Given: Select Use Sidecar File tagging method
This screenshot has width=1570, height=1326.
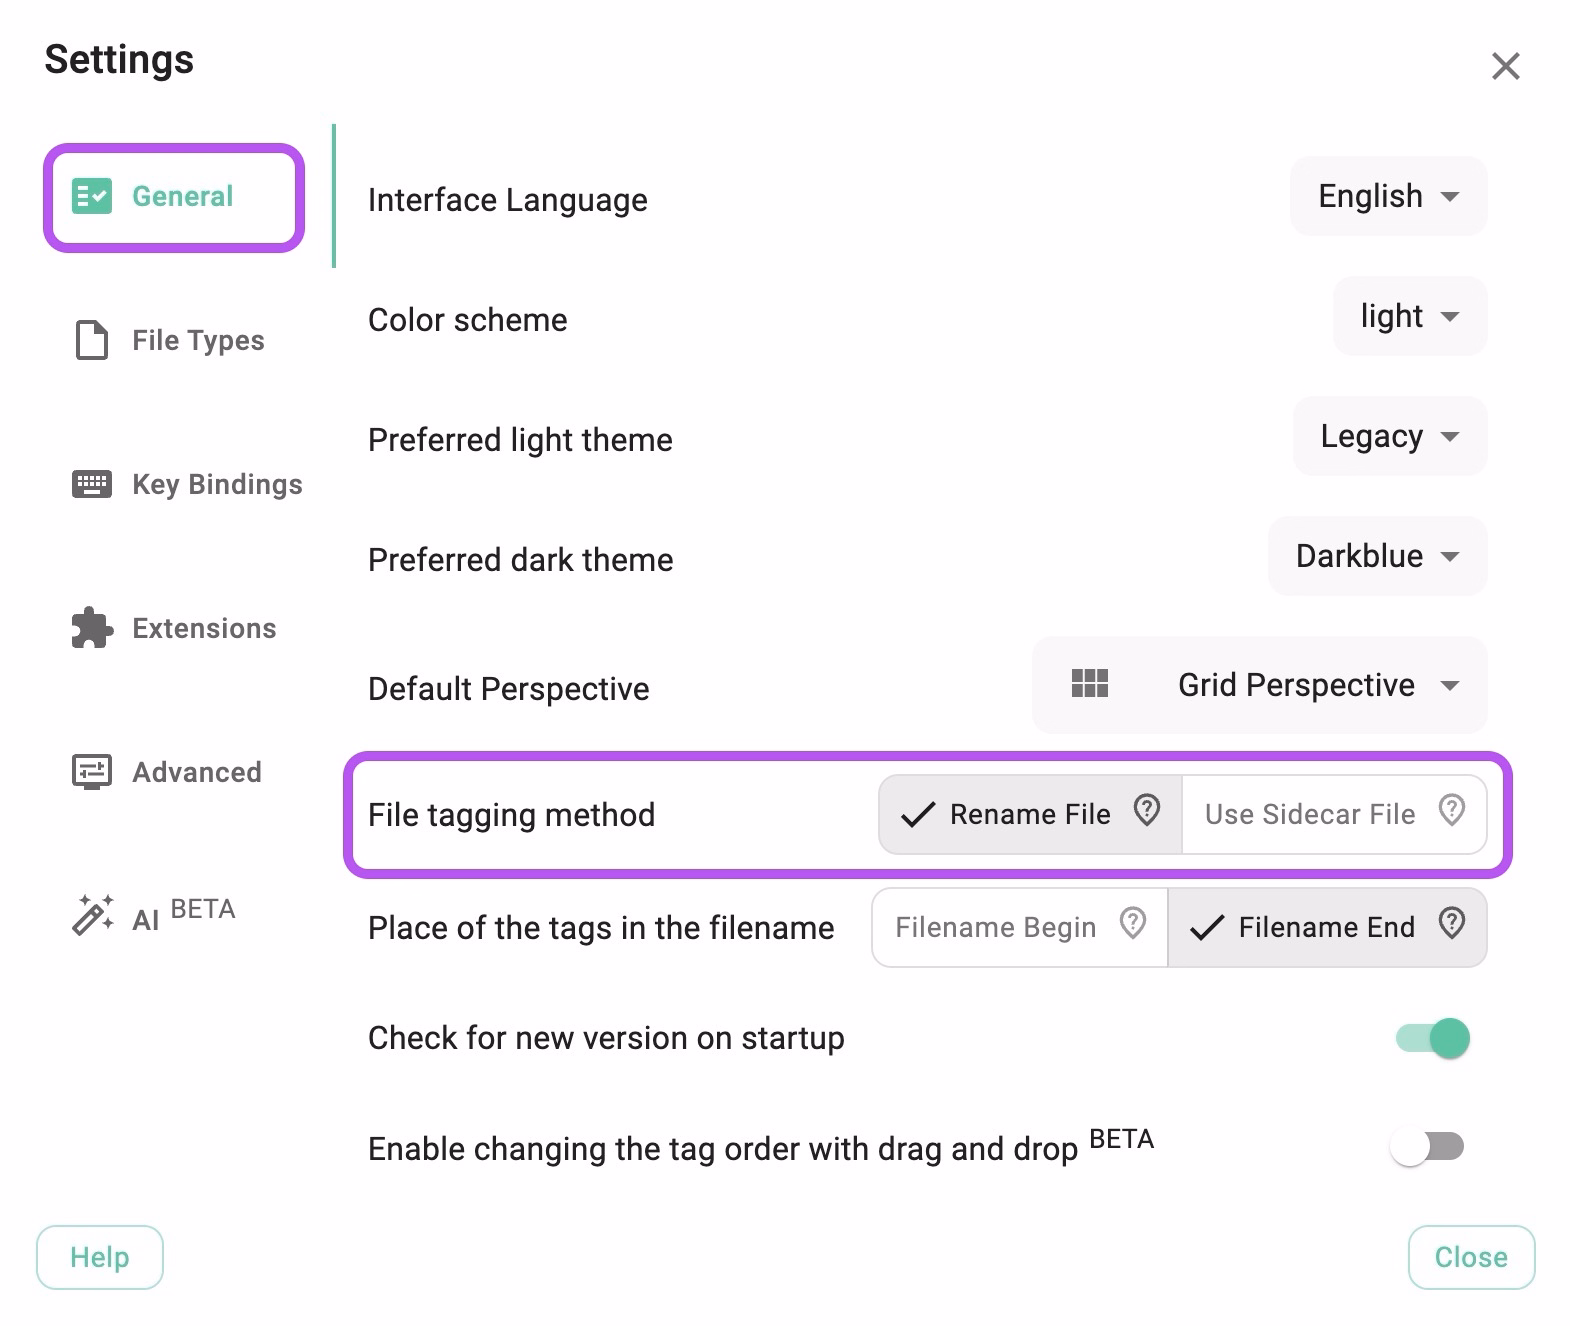Looking at the screenshot, I should click(1310, 813).
